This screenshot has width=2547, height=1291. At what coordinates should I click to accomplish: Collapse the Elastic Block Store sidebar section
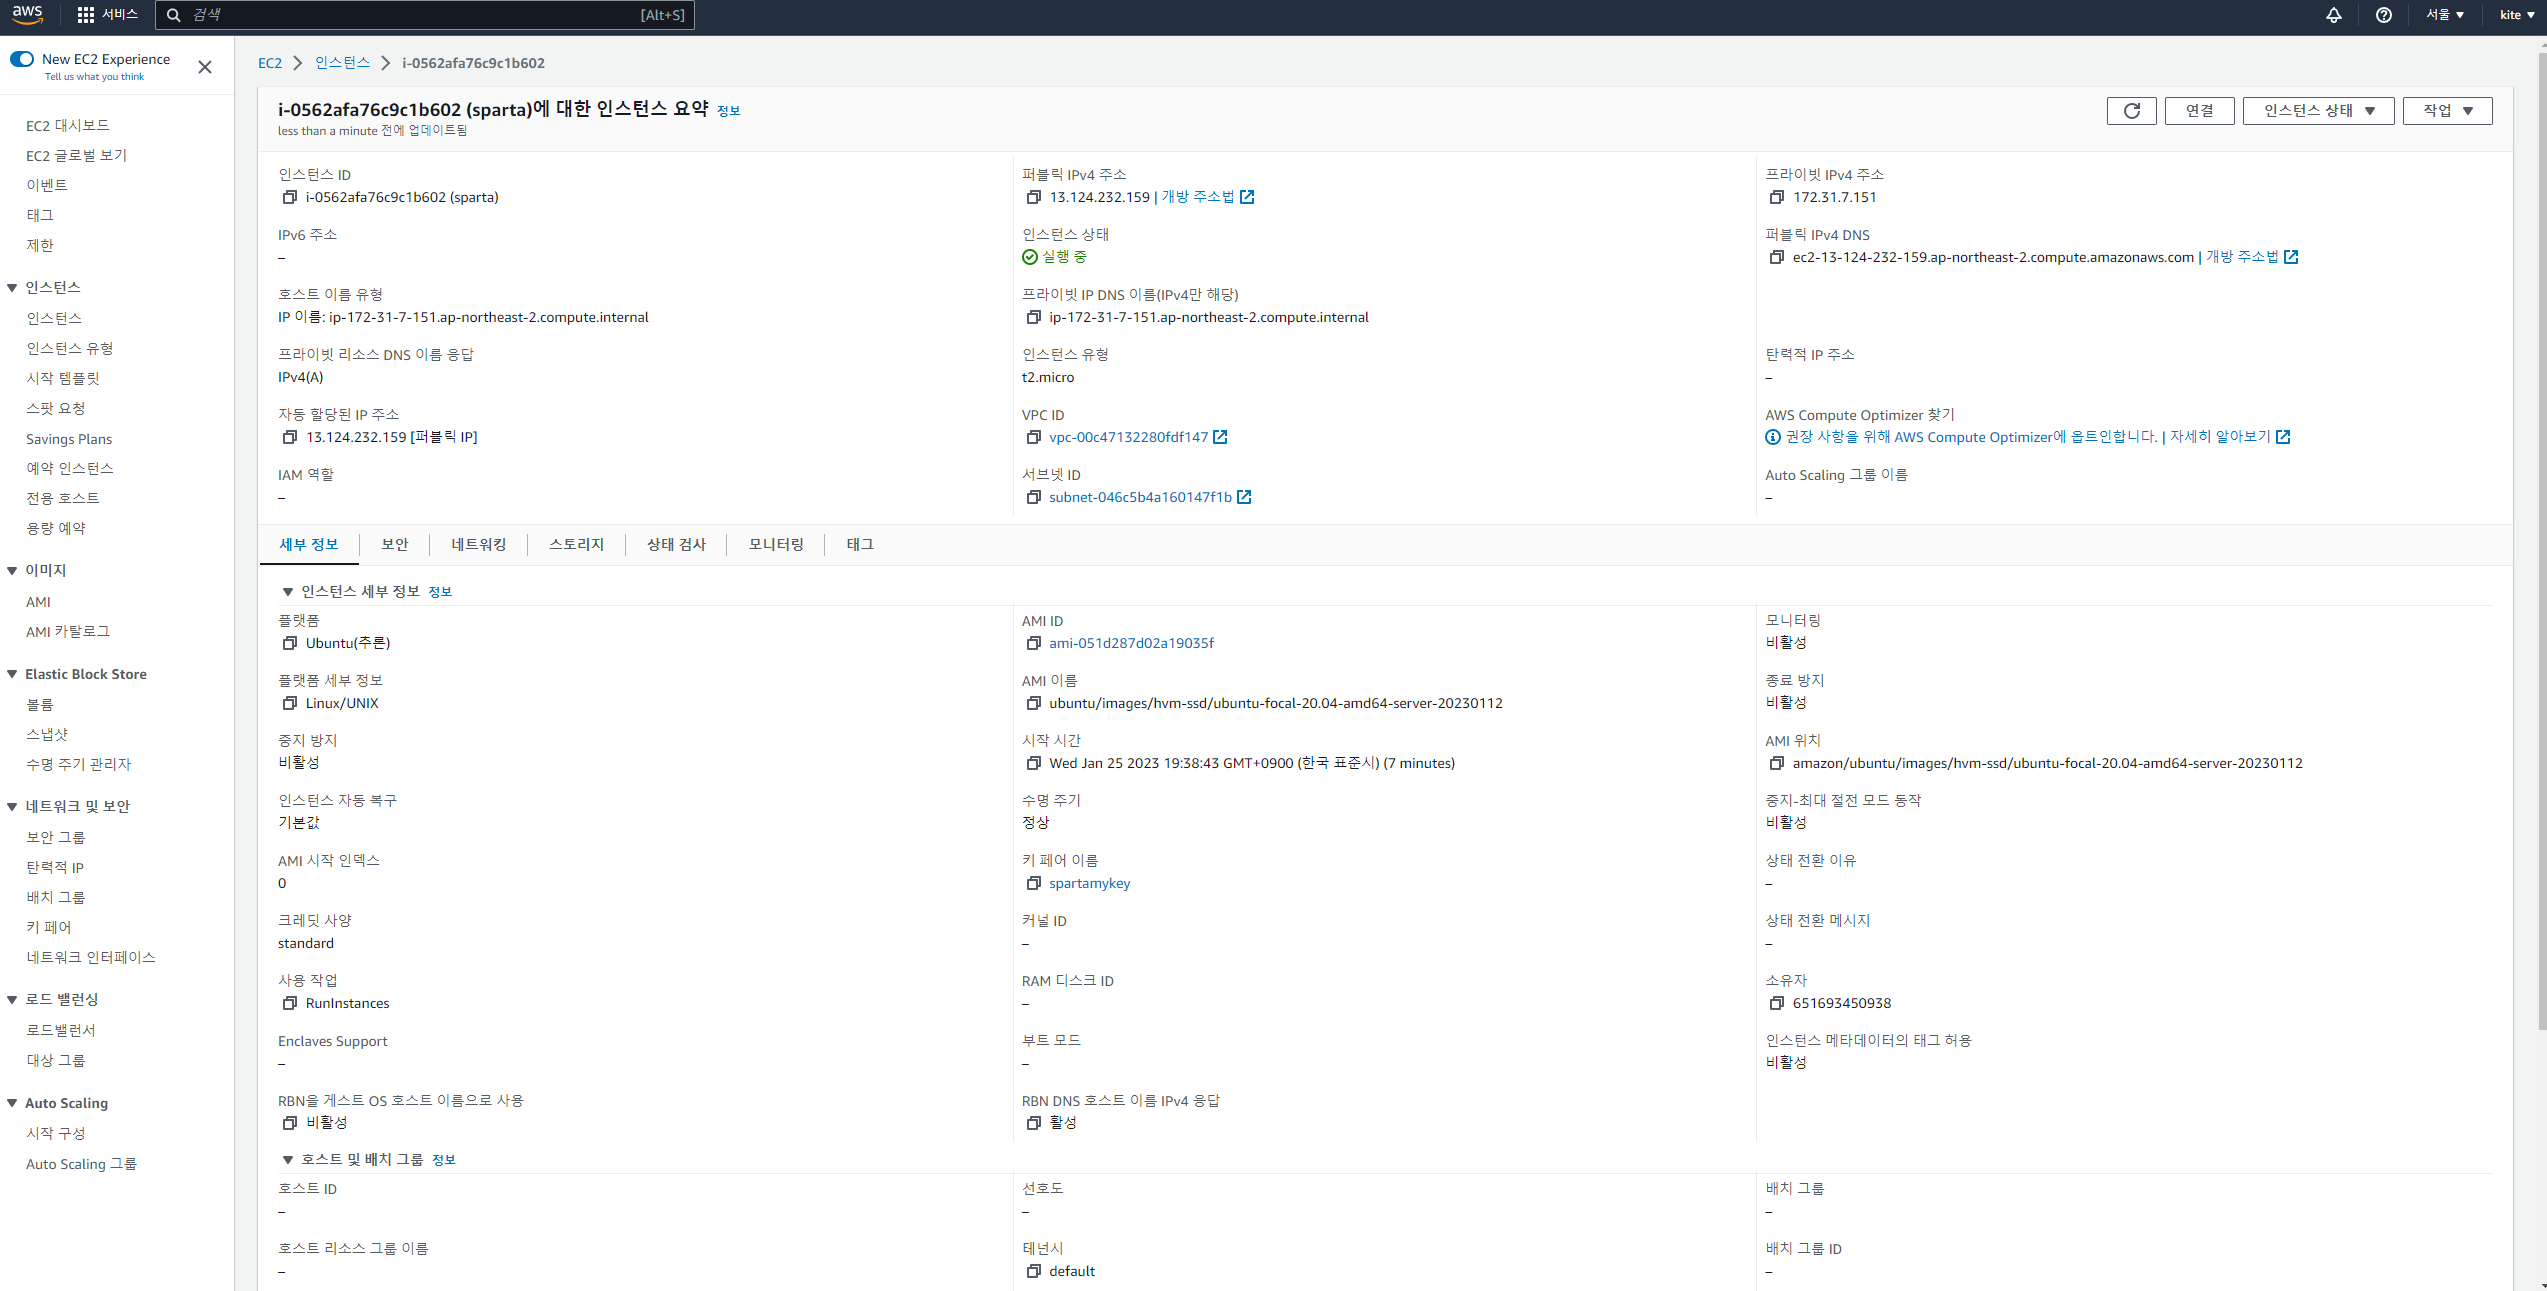[12, 675]
